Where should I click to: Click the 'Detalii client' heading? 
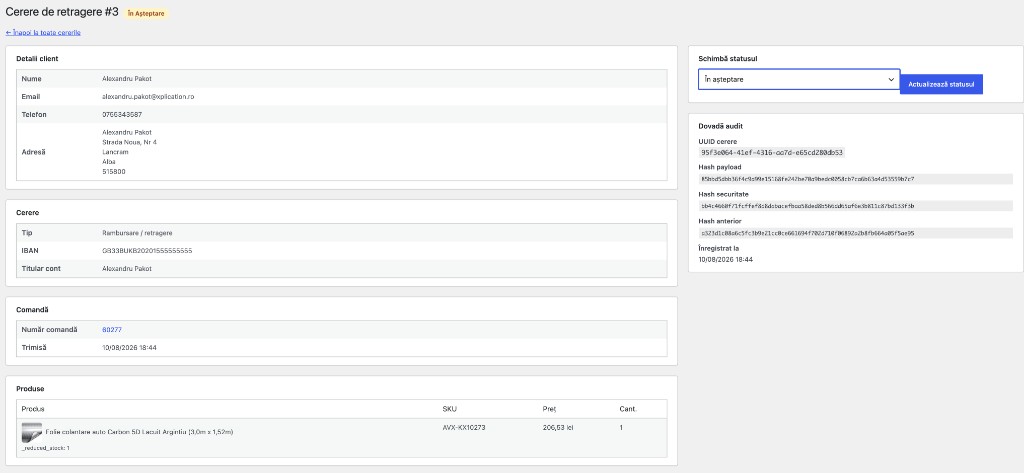coord(37,59)
